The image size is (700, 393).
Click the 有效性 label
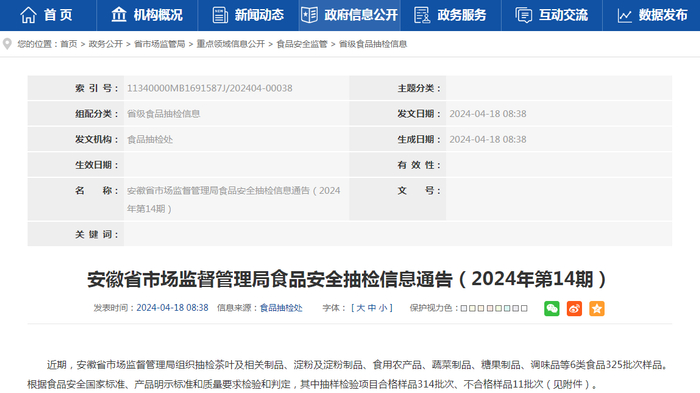tap(419, 165)
